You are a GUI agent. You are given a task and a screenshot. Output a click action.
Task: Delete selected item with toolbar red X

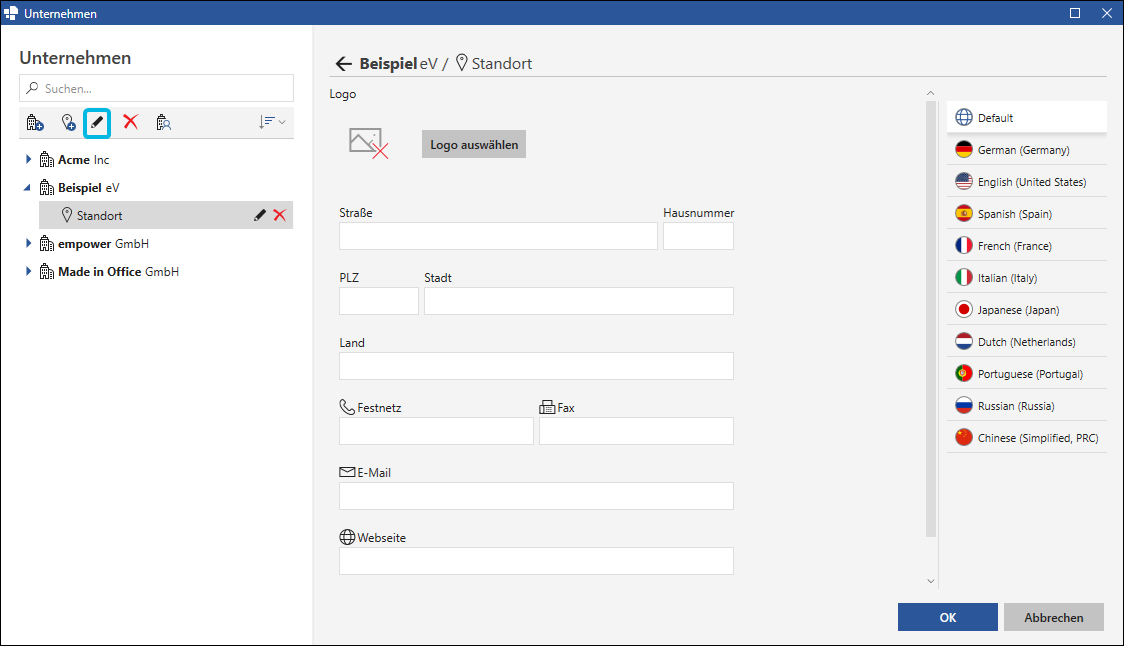pyautogui.click(x=130, y=122)
